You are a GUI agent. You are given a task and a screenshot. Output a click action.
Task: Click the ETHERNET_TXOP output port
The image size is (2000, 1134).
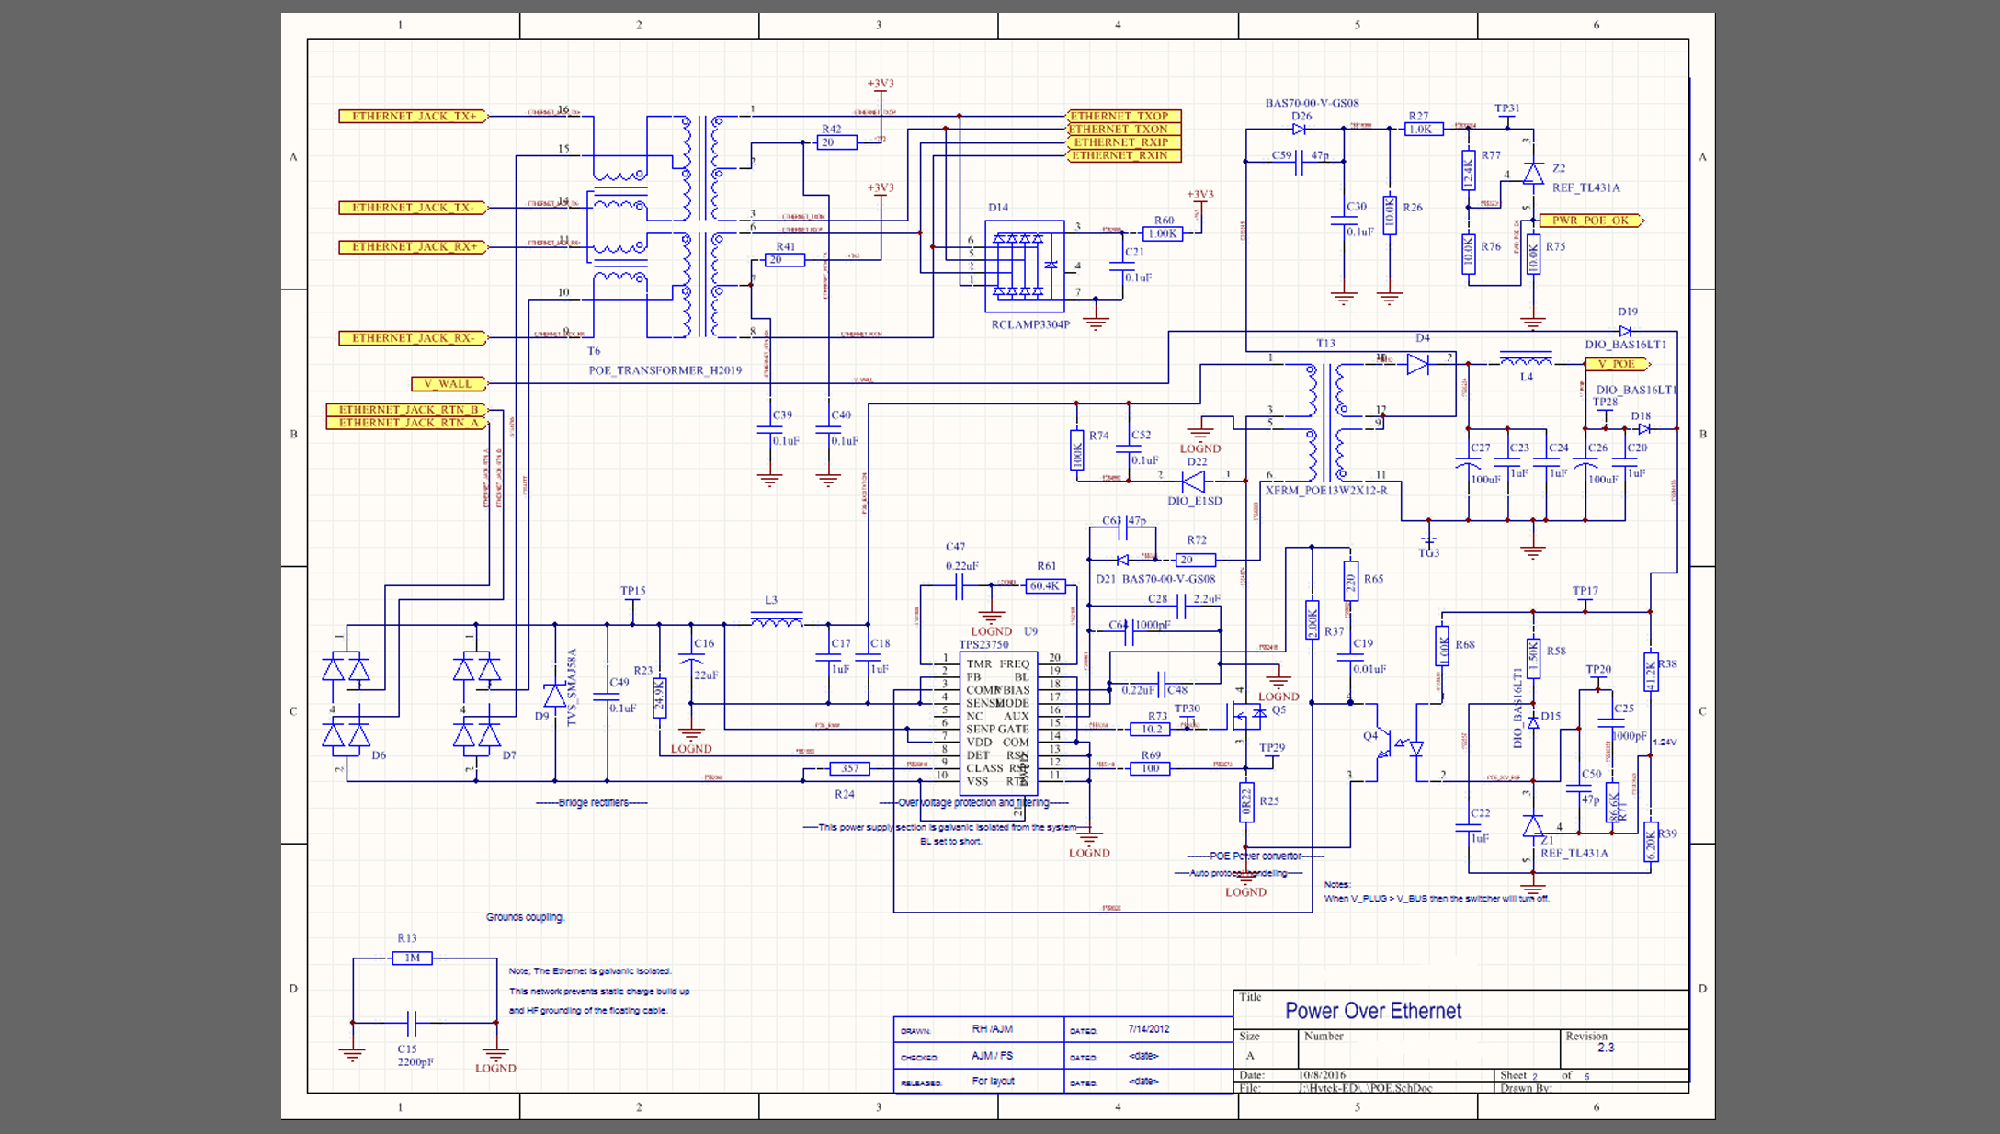pos(1124,116)
